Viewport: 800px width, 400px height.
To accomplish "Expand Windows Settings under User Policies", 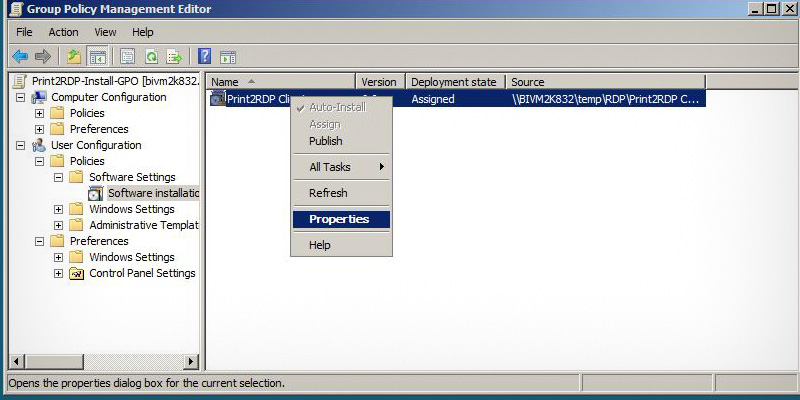I will point(59,209).
